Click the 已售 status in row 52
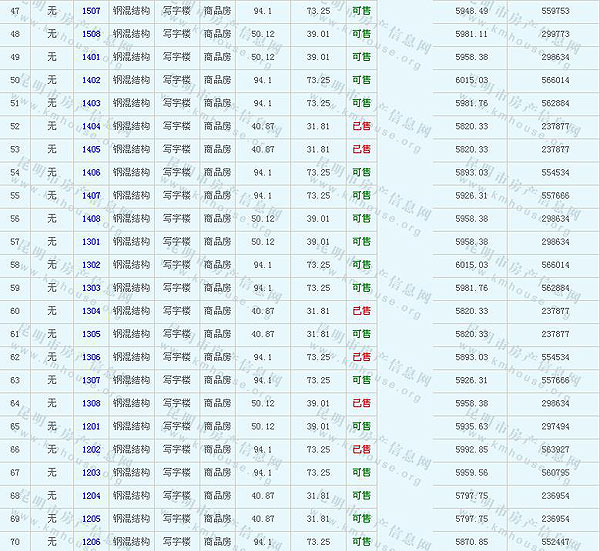Screen dimensions: 600x551 point(361,126)
